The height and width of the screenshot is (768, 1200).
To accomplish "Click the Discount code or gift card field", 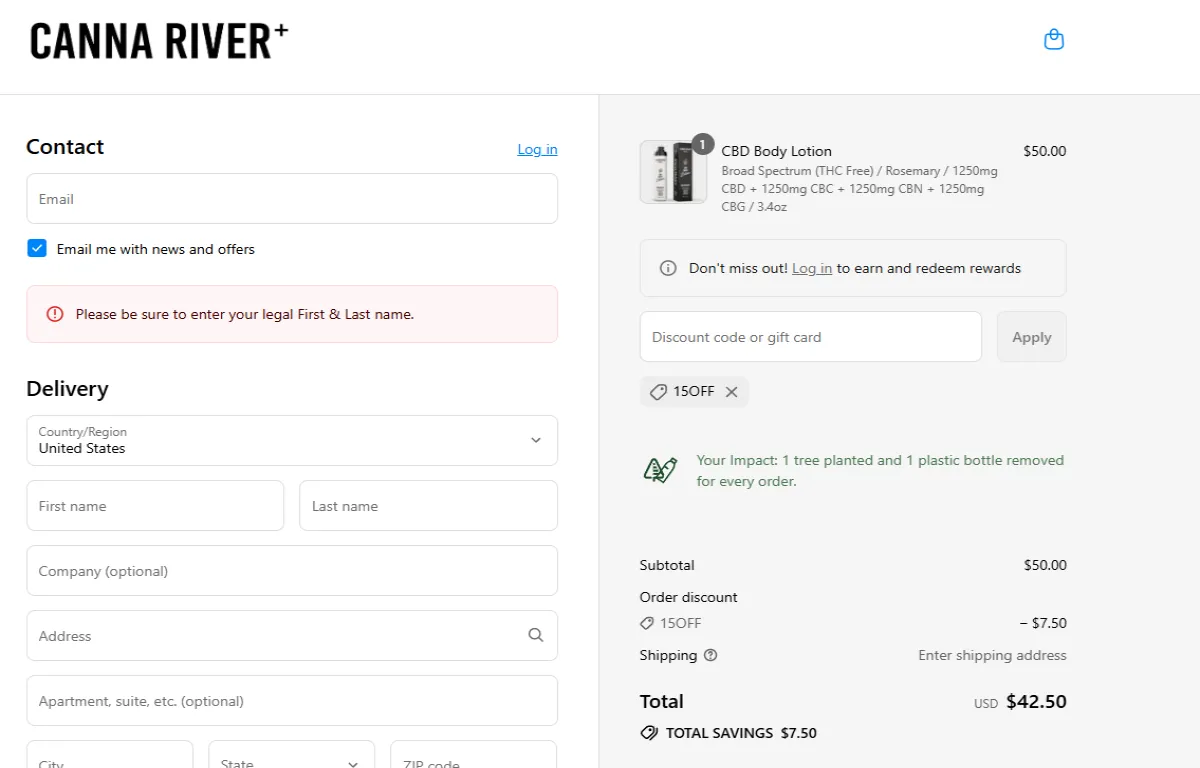I will tap(810, 337).
